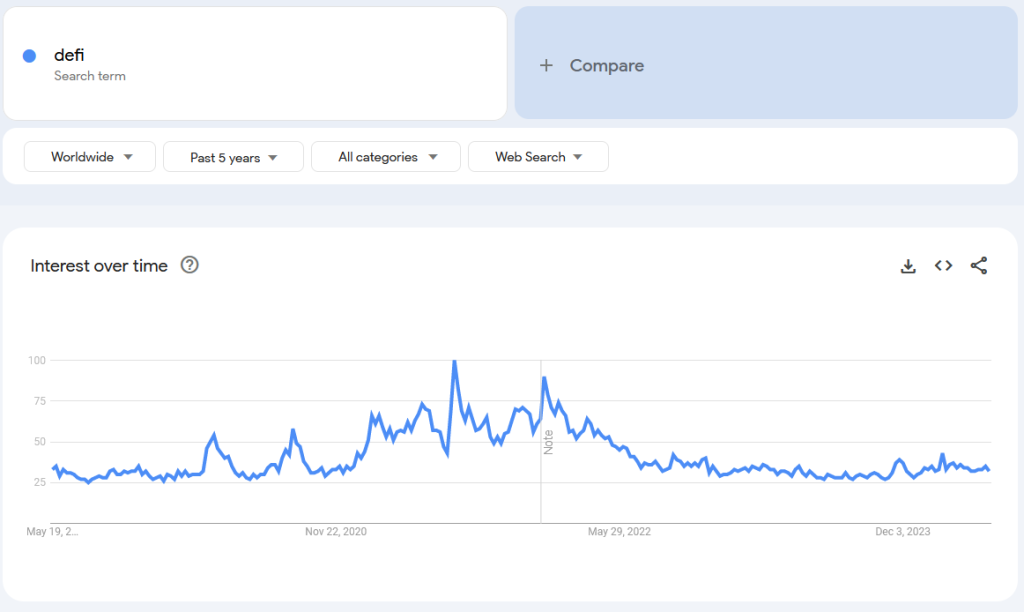Open the Interest over time help icon
Viewport: 1024px width, 612px height.
[189, 265]
